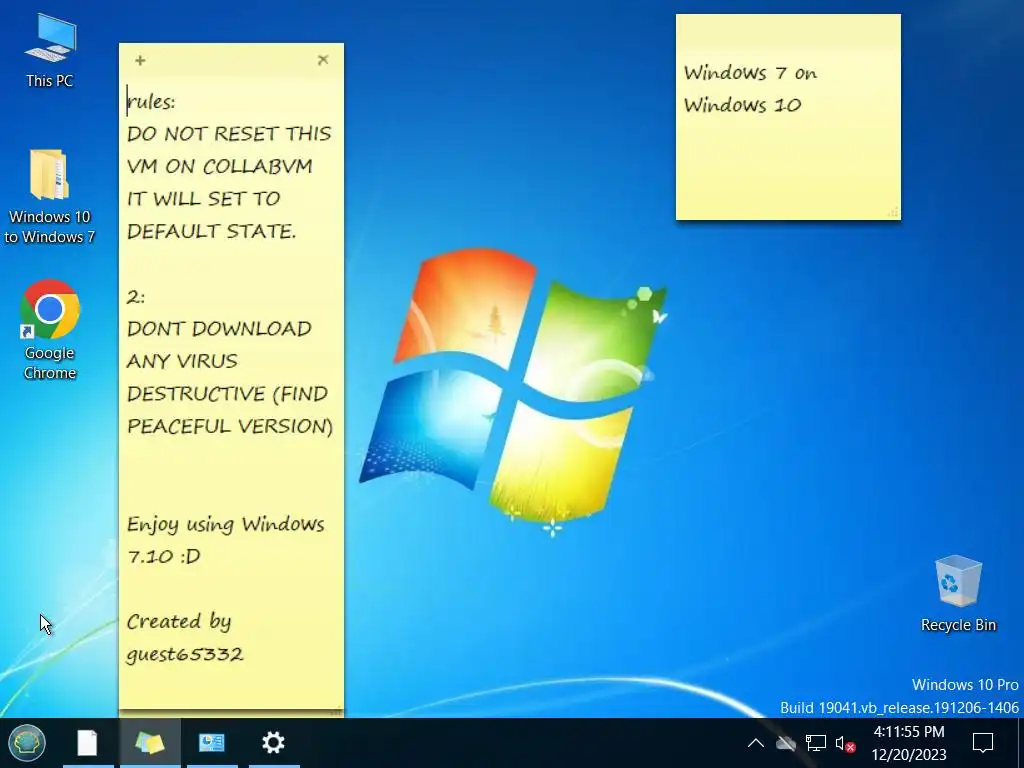Click the date 12/20/2023 in the taskbar

[908, 755]
